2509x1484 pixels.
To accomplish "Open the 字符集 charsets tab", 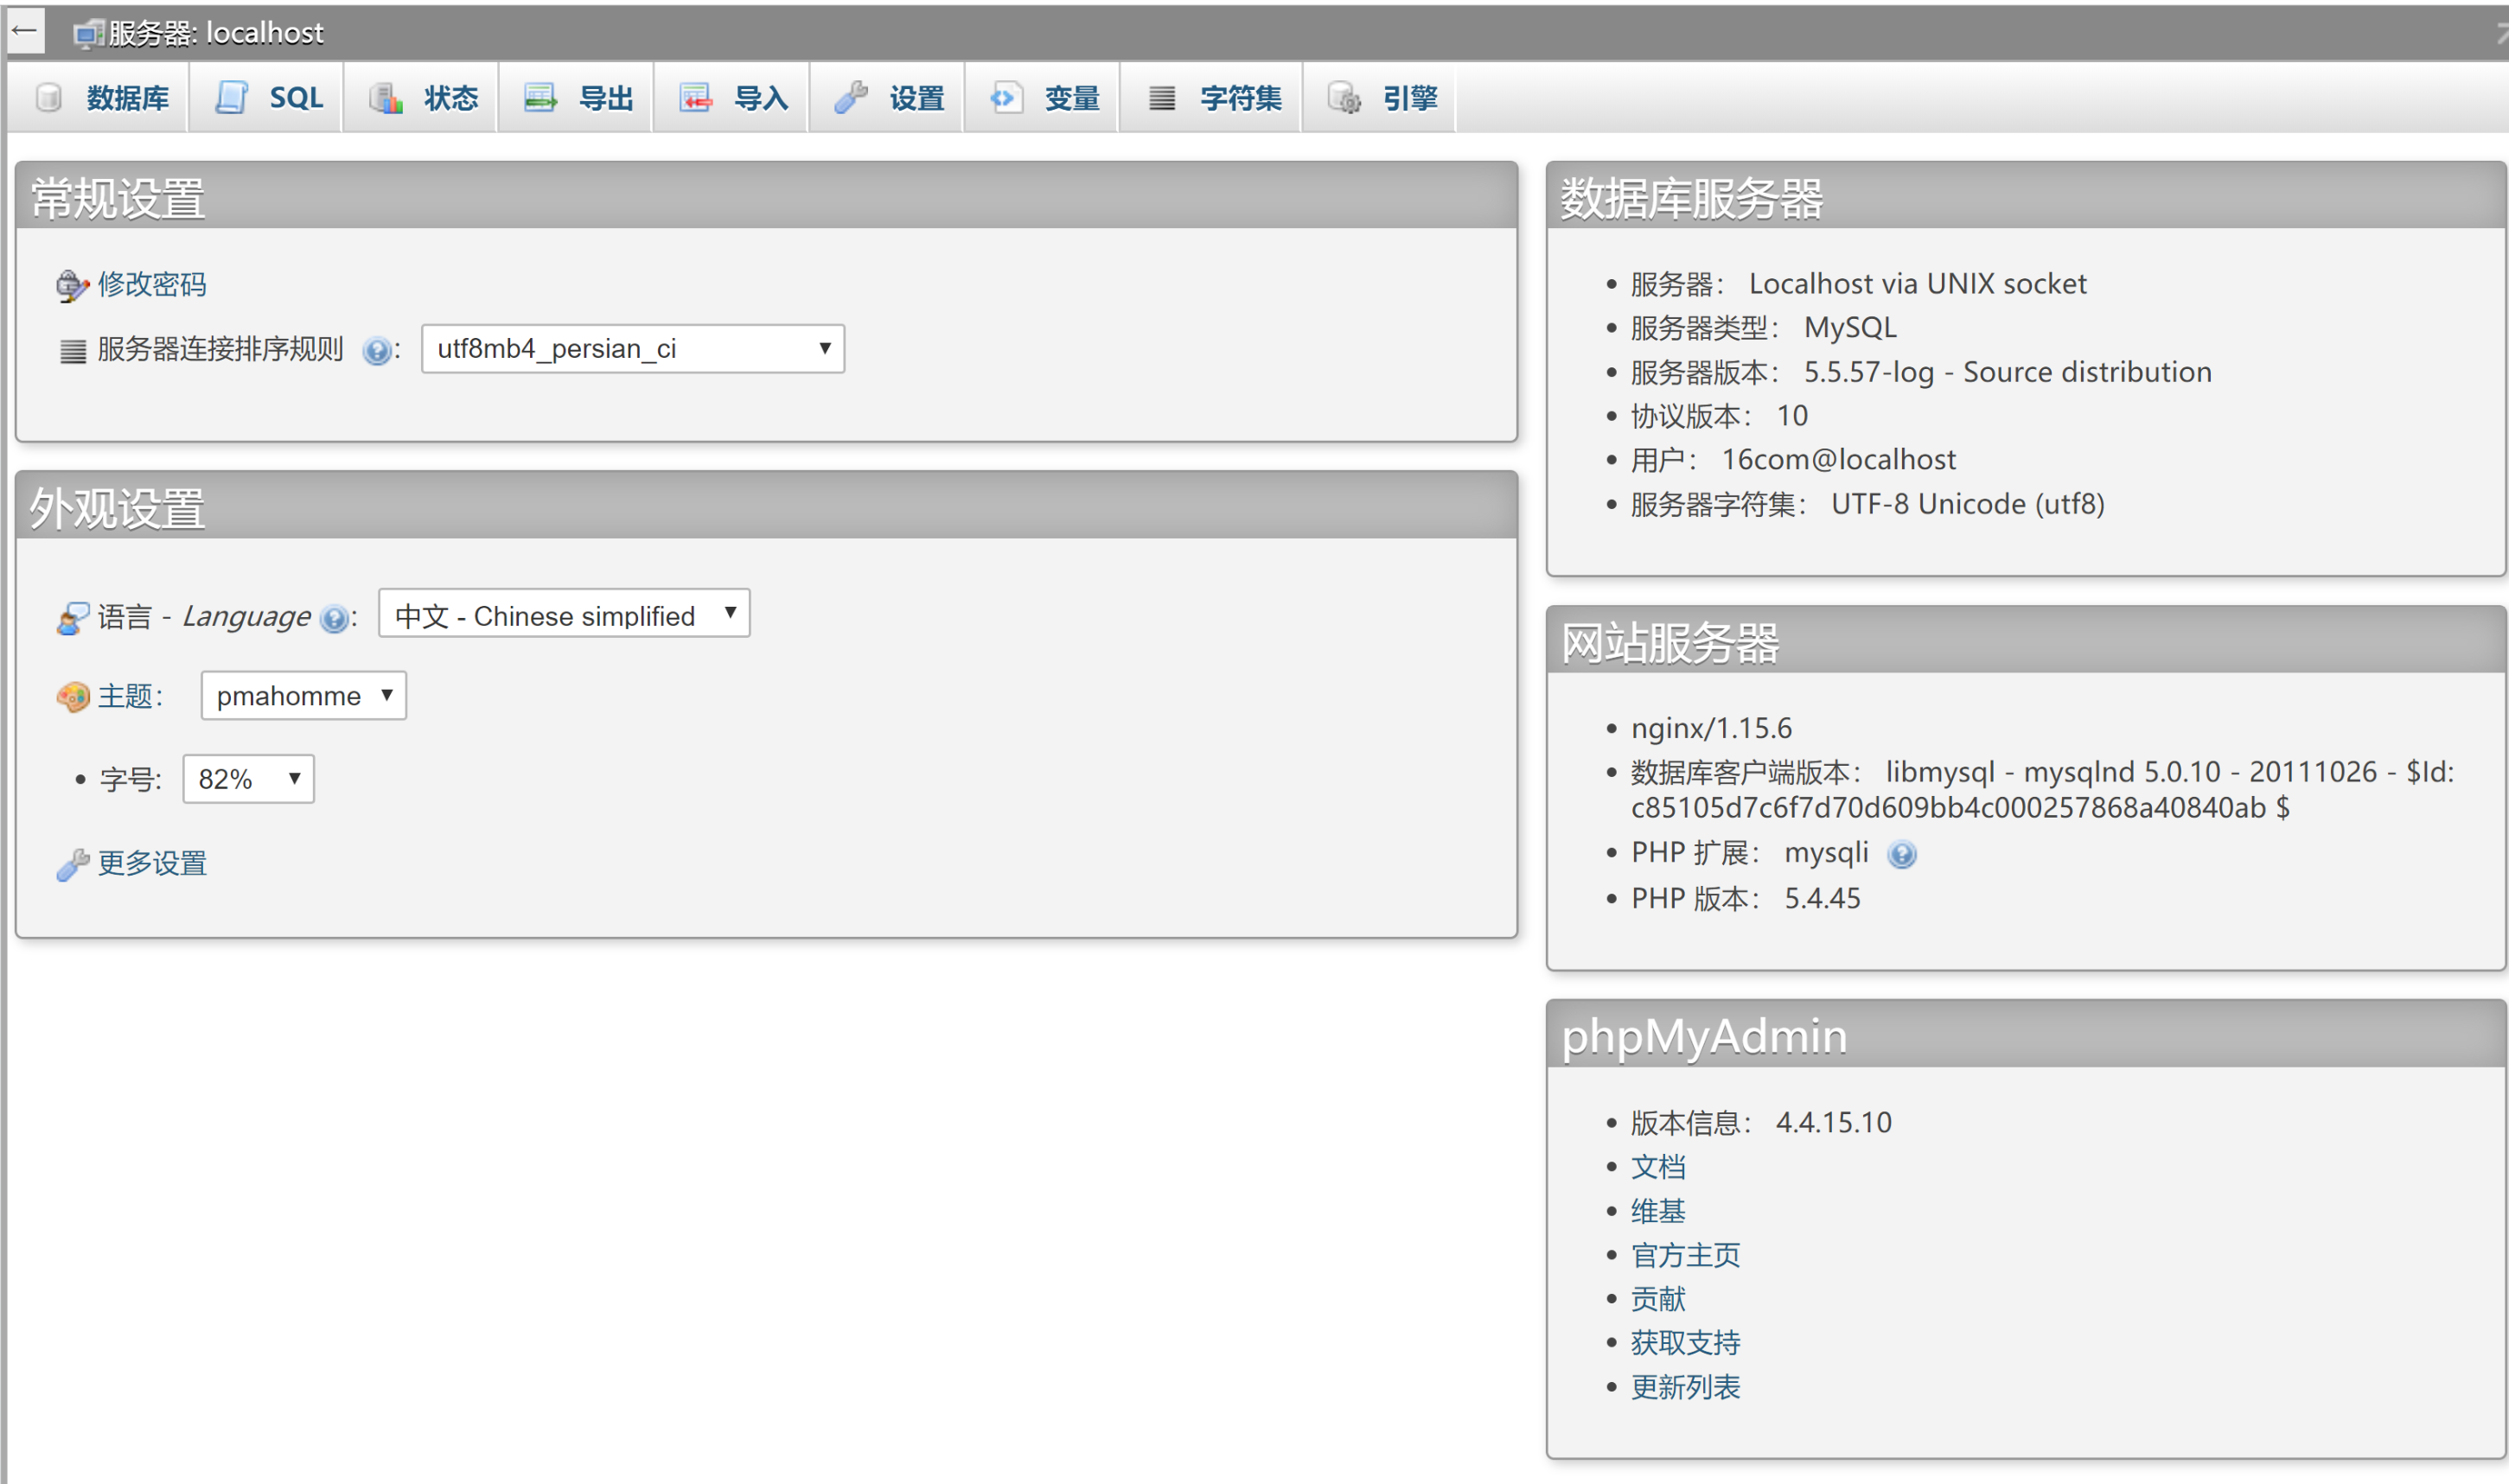I will (x=1212, y=98).
